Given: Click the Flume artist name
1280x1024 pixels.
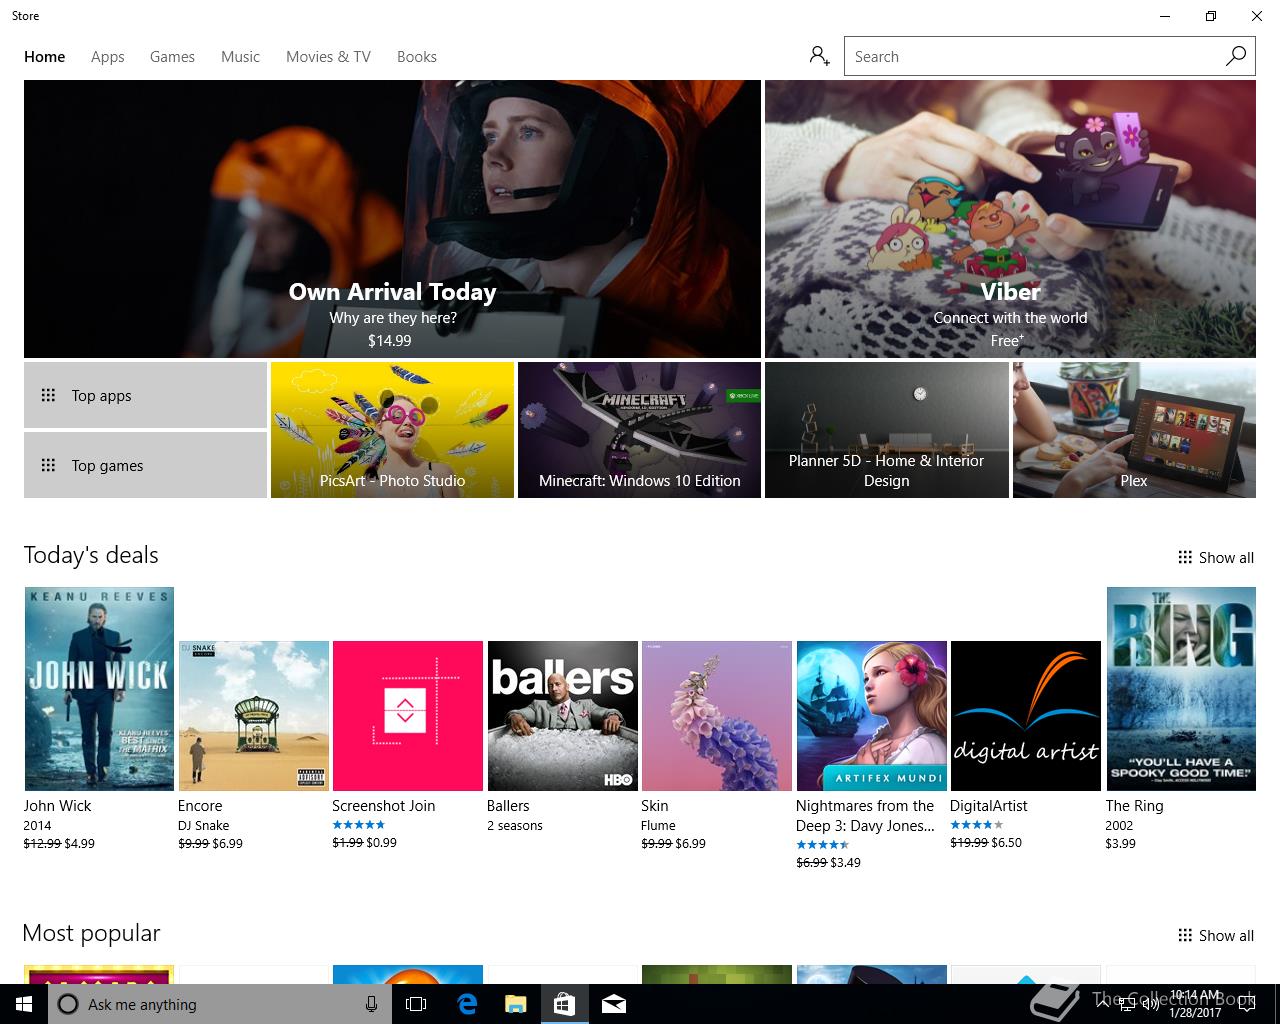Looking at the screenshot, I should tap(658, 826).
